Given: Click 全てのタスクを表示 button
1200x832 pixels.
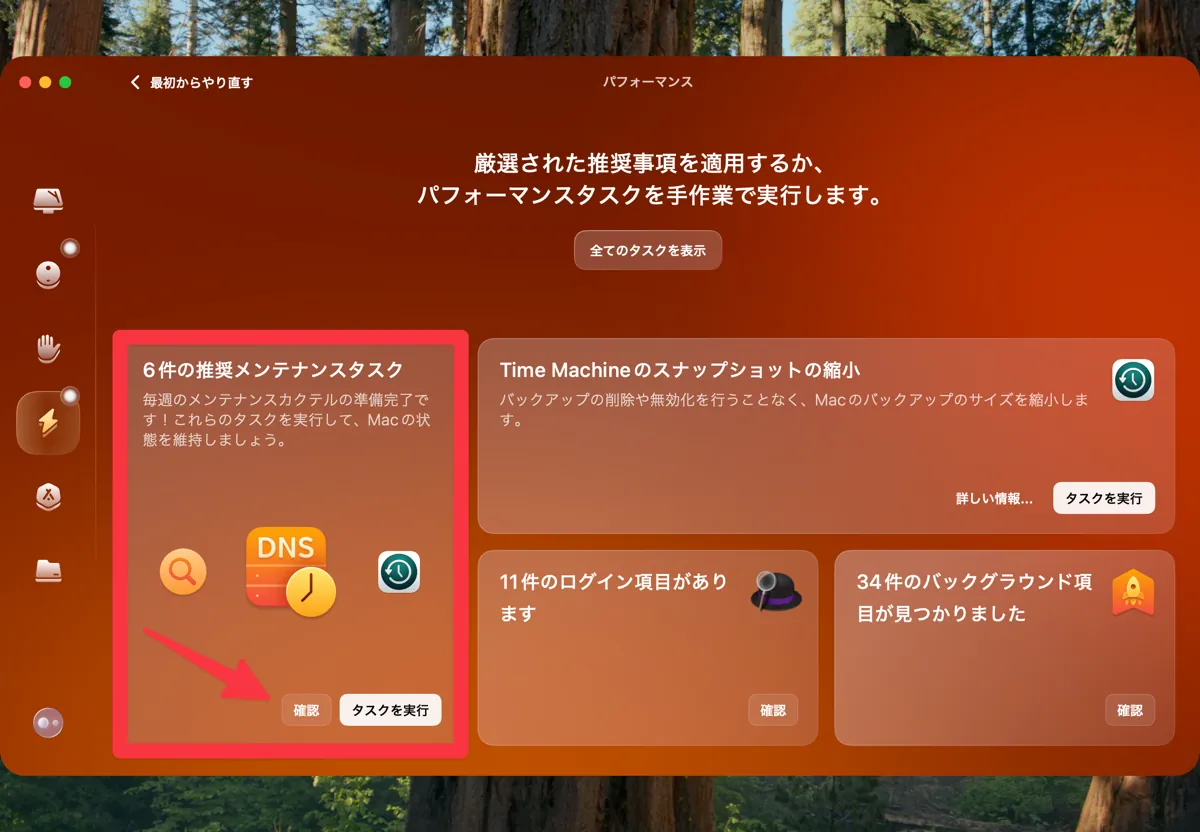Looking at the screenshot, I should click(648, 251).
